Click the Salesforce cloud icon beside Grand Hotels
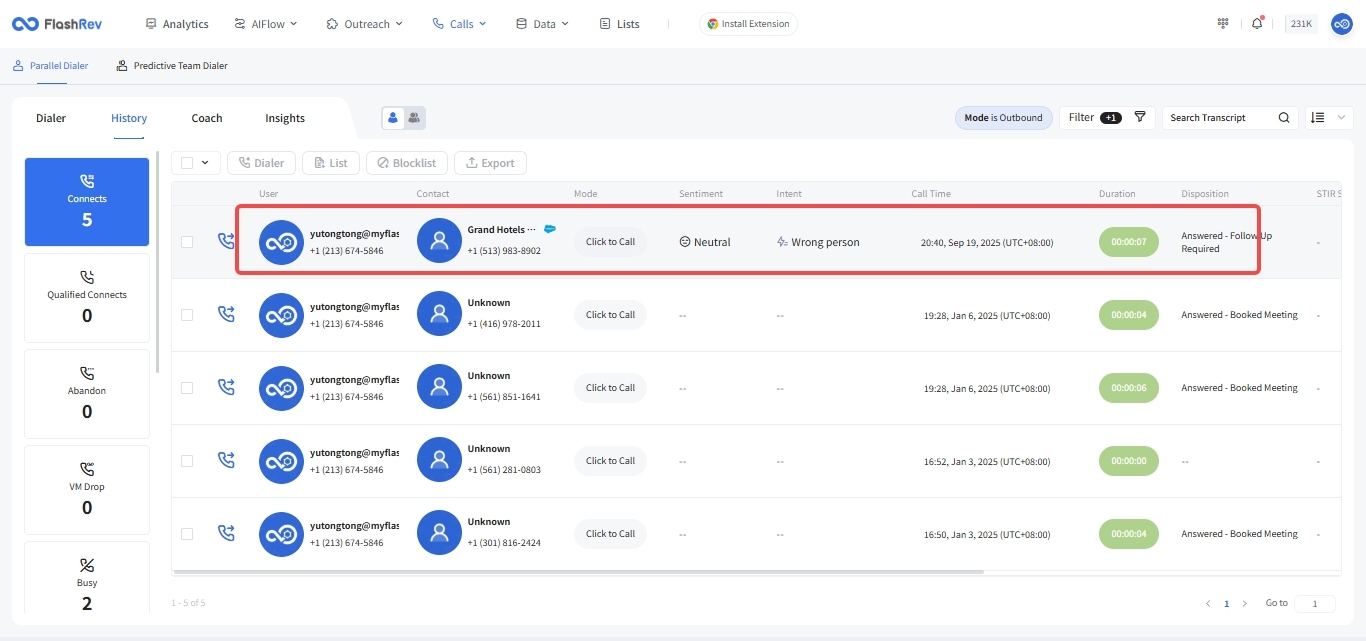 (550, 229)
